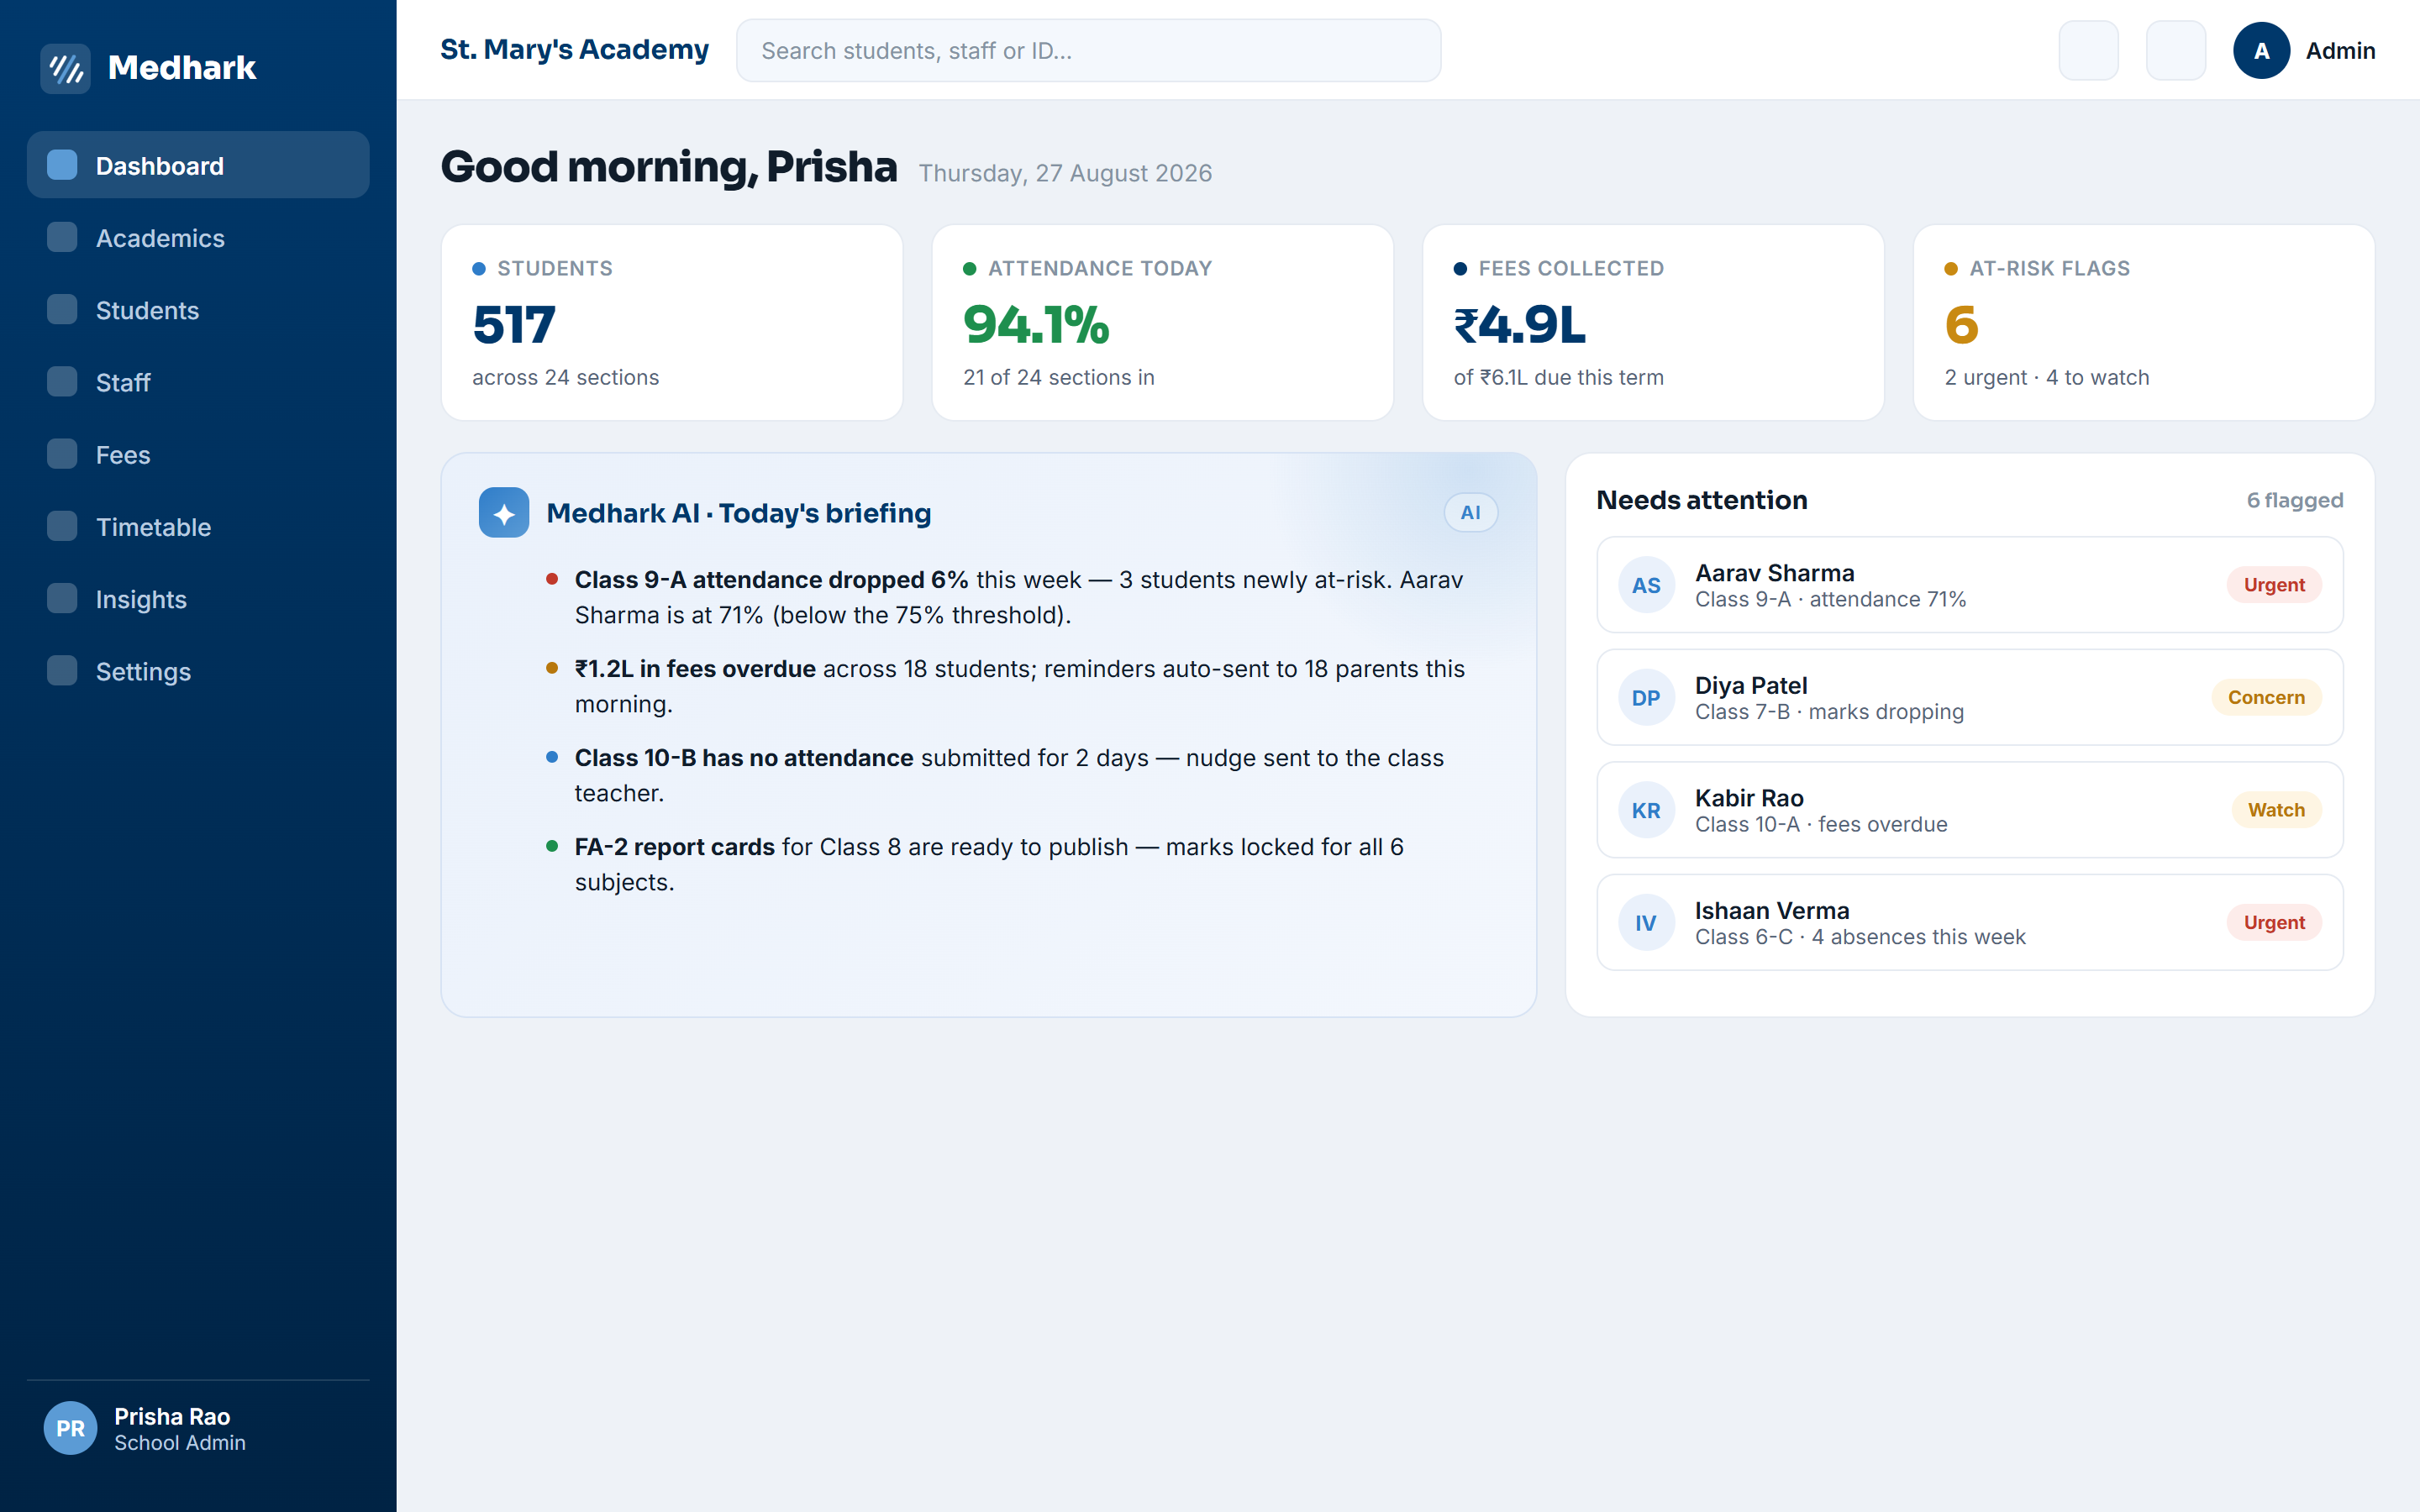The image size is (2420, 1512).
Task: Open the Dashboard menu item
Action: [198, 165]
